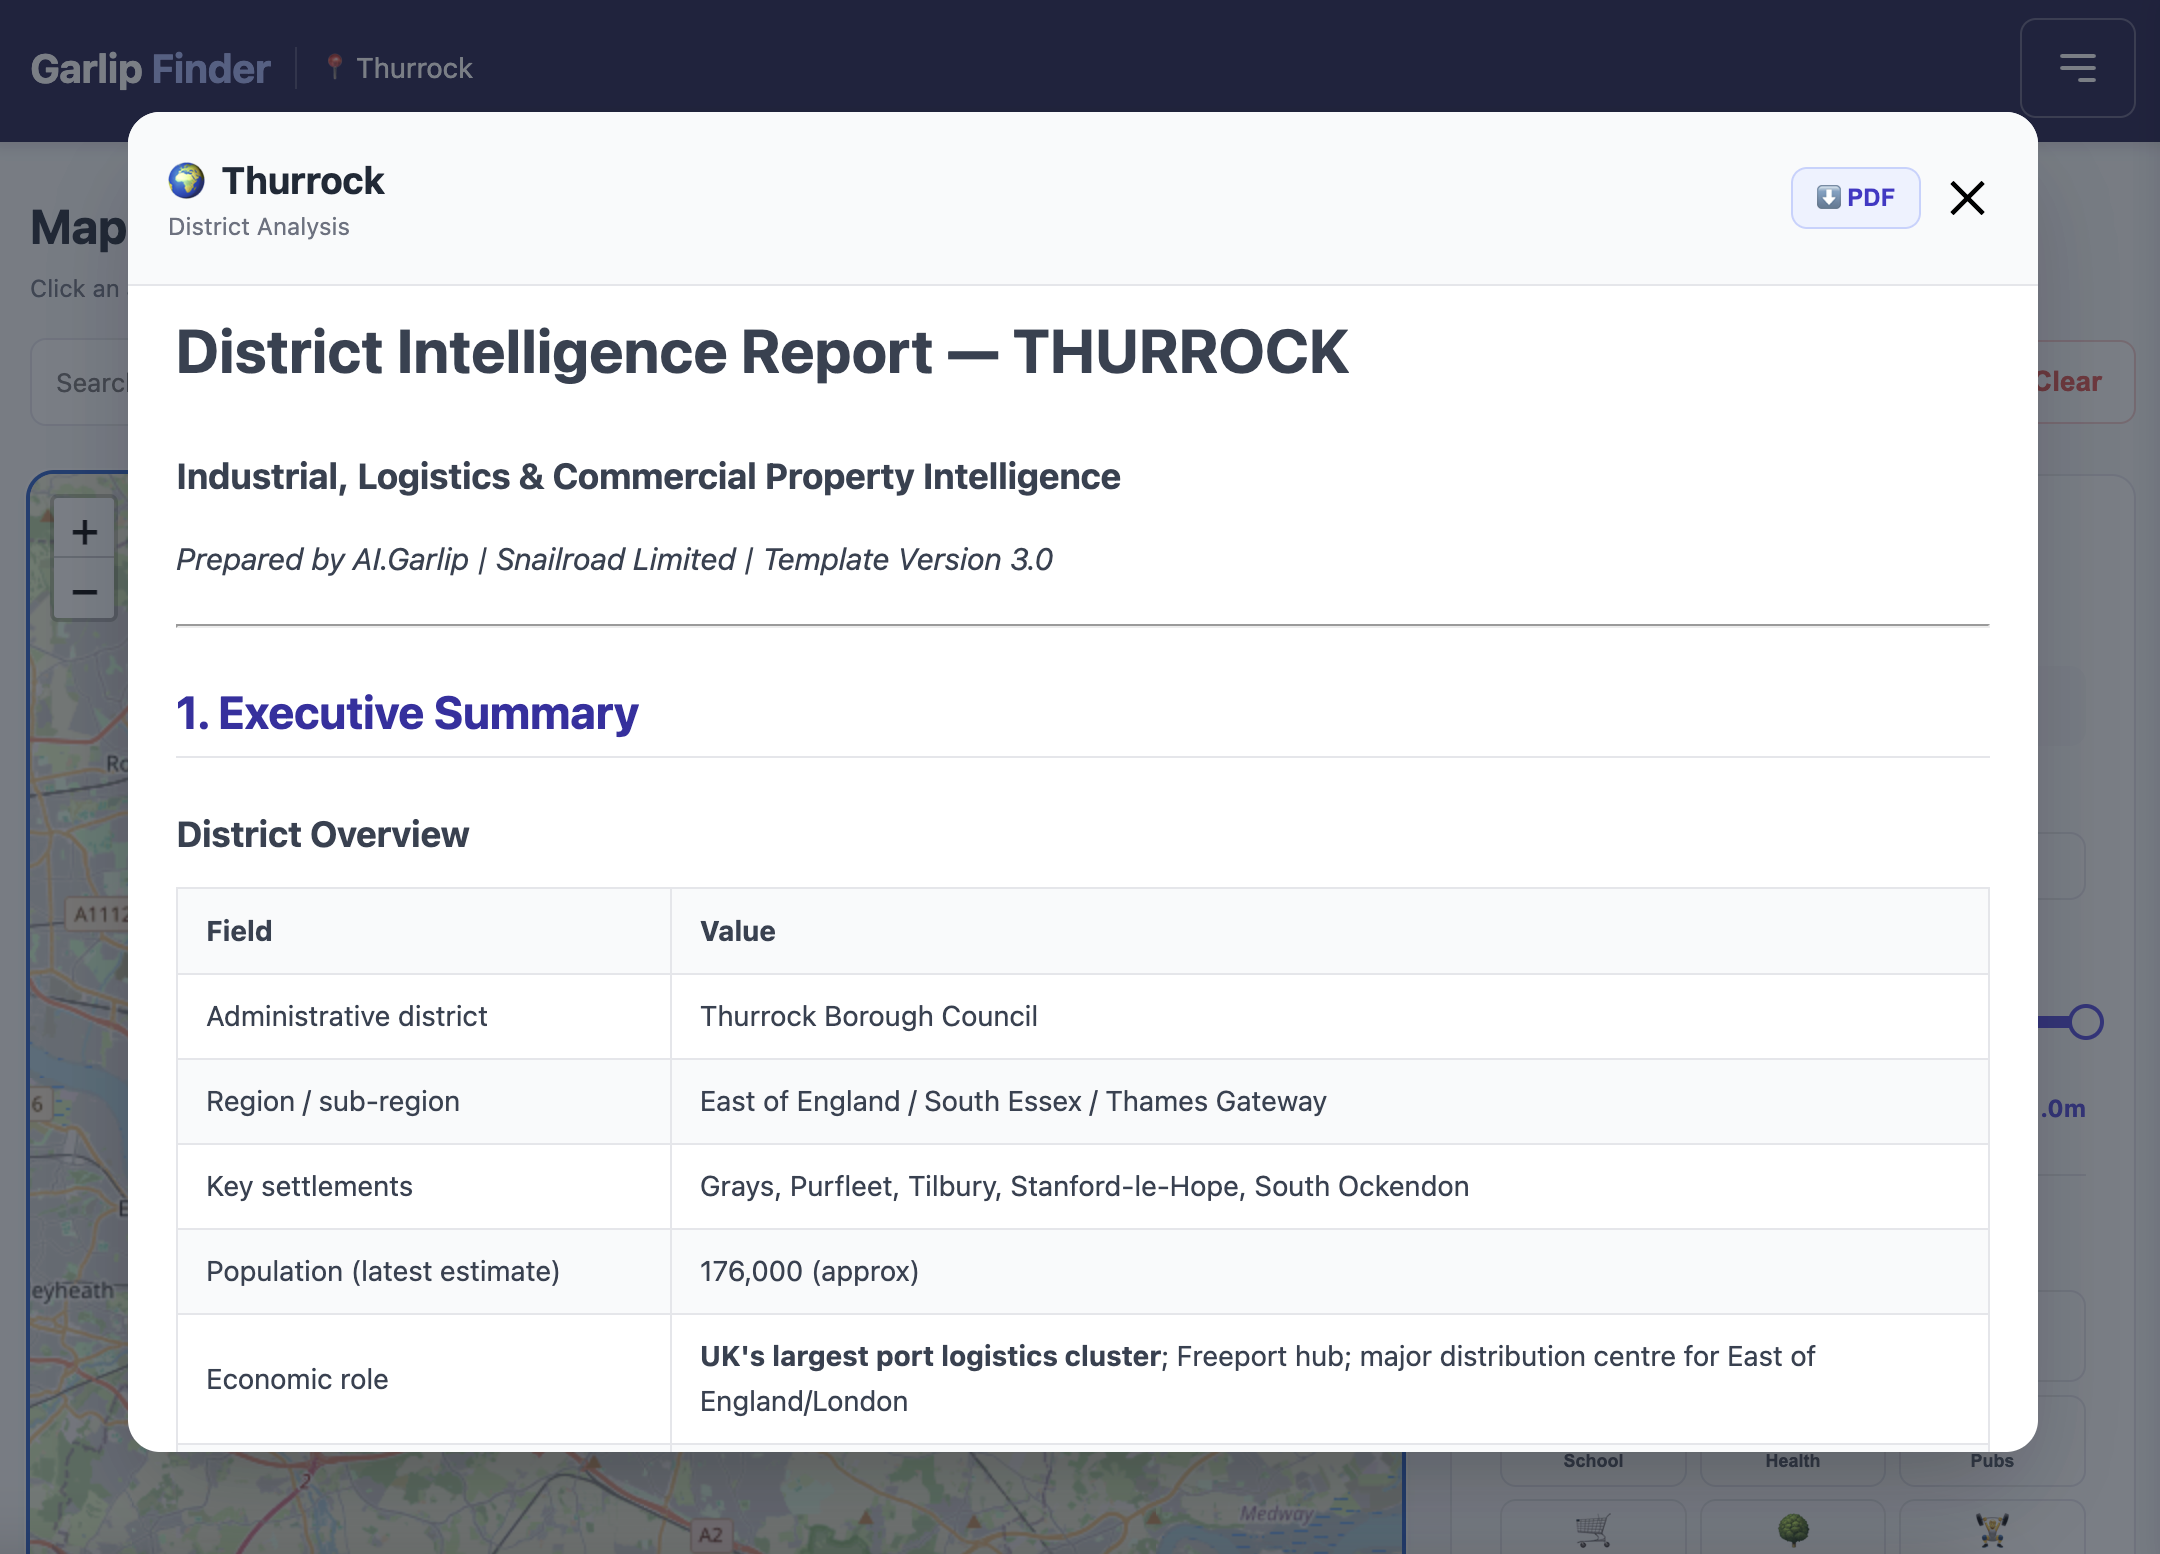Zoom out on the map
This screenshot has height=1554, width=2160.
click(x=84, y=591)
